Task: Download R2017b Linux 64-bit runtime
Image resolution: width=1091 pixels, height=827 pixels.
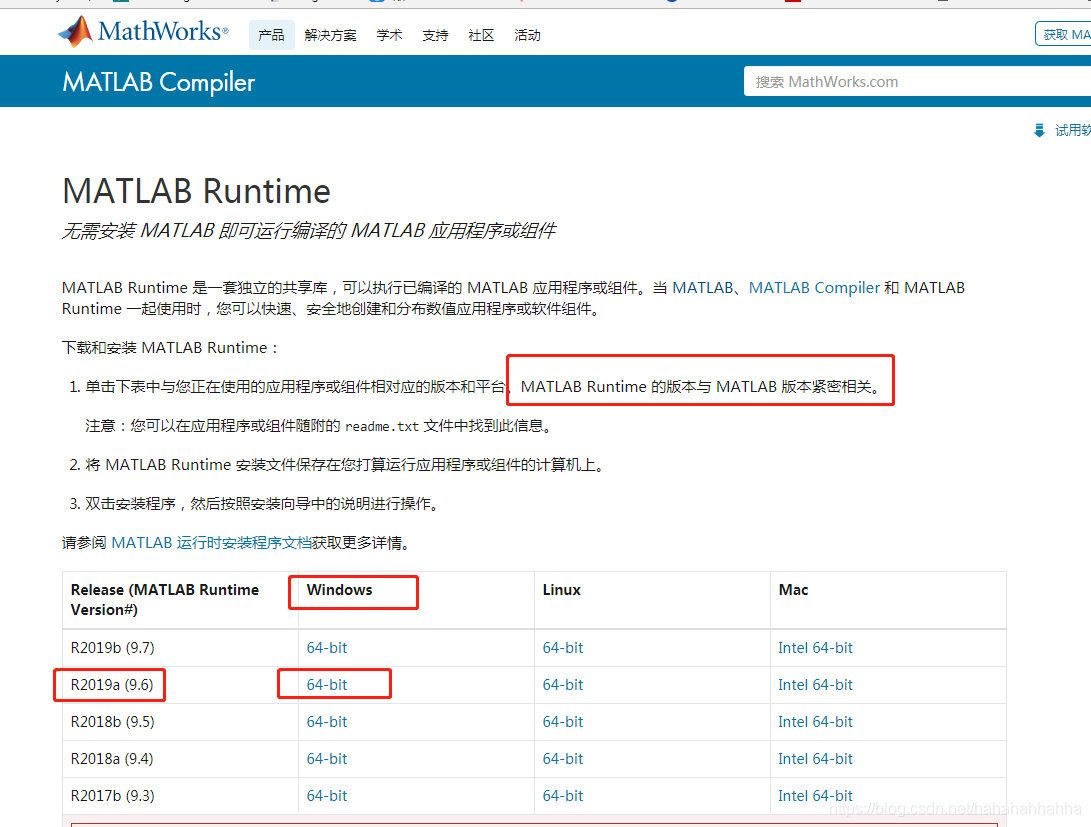Action: point(562,795)
